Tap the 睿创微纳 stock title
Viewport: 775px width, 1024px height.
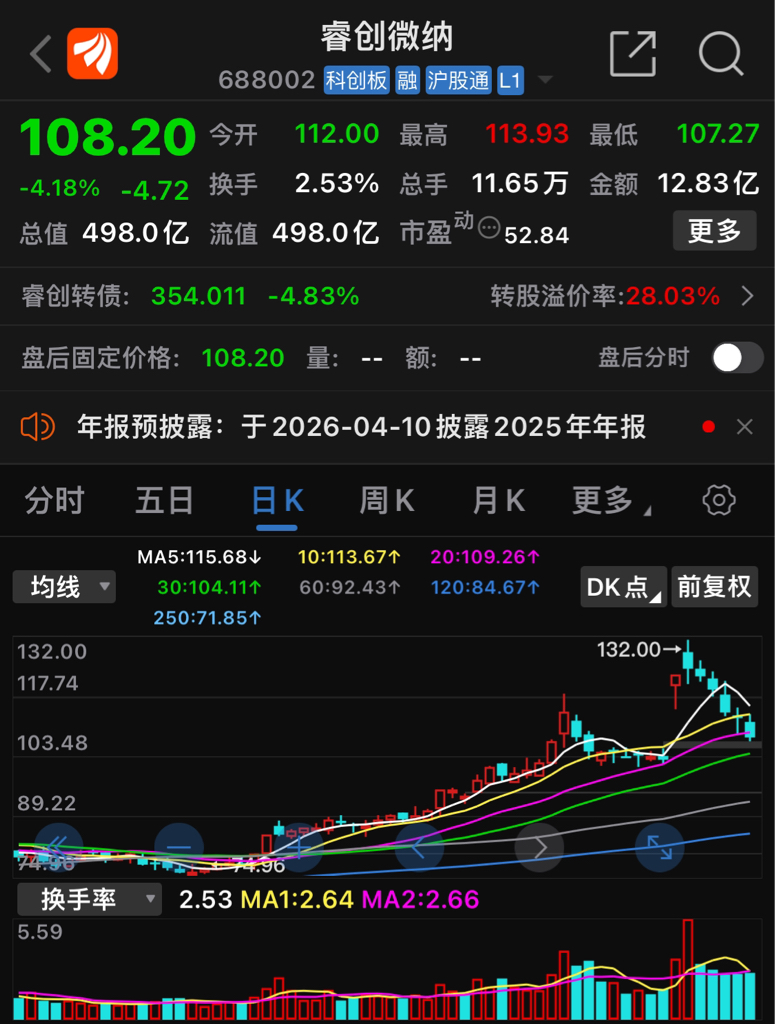(387, 37)
